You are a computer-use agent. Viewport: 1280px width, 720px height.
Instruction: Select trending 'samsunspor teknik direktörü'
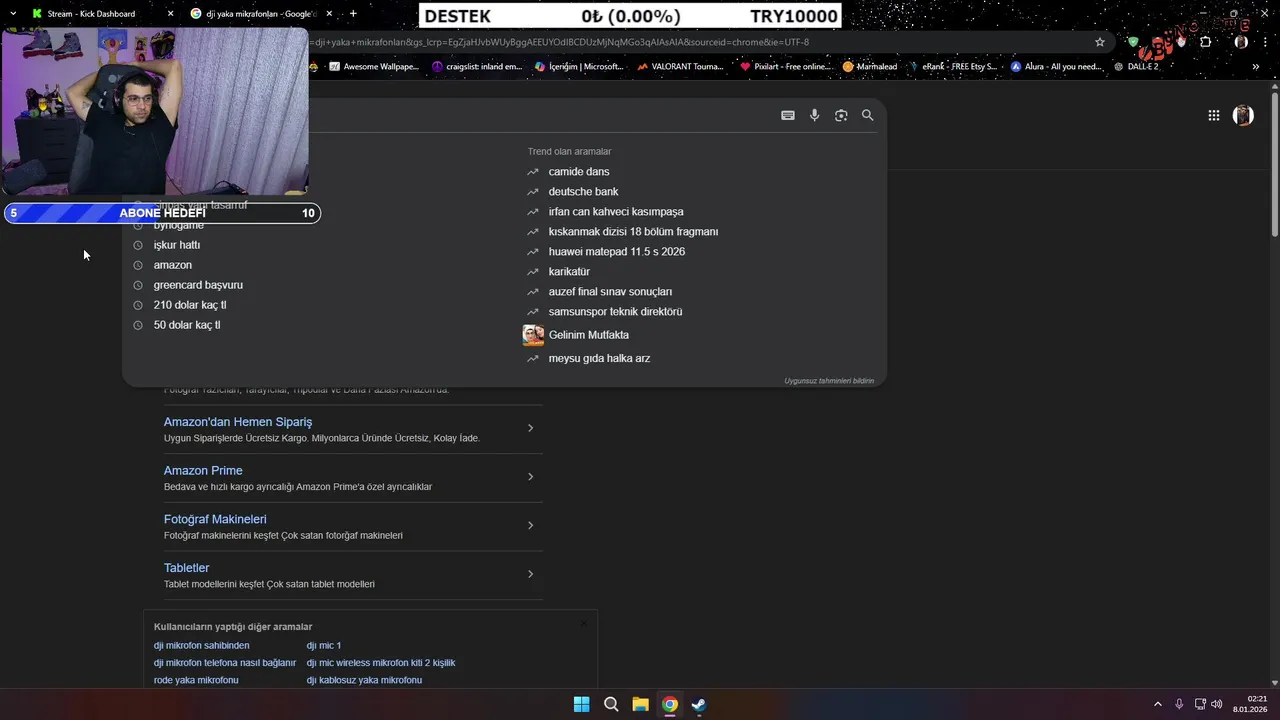(615, 312)
